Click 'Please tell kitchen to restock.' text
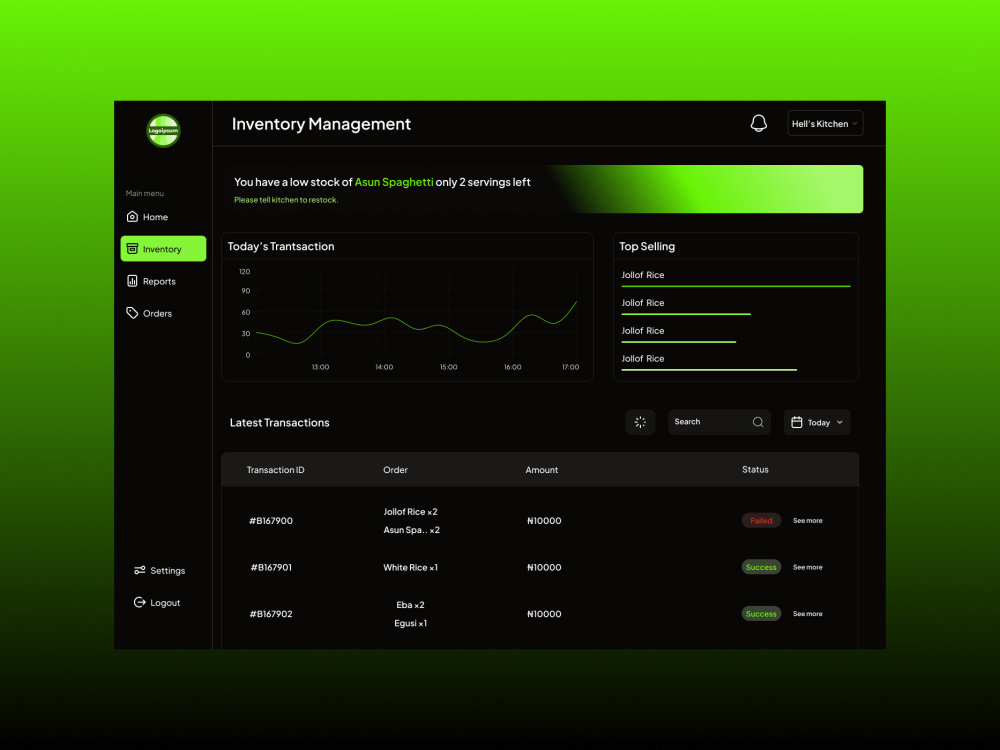Viewport: 1000px width, 750px height. tap(286, 200)
